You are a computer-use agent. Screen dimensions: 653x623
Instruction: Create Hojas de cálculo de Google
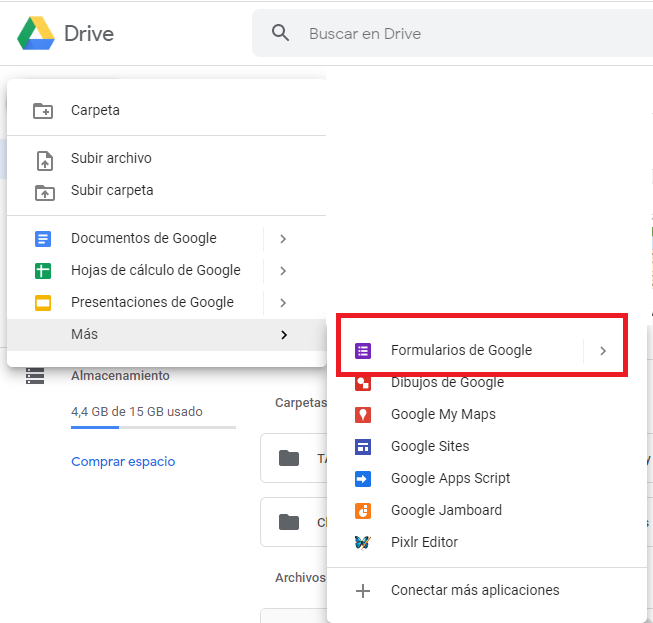pos(156,270)
